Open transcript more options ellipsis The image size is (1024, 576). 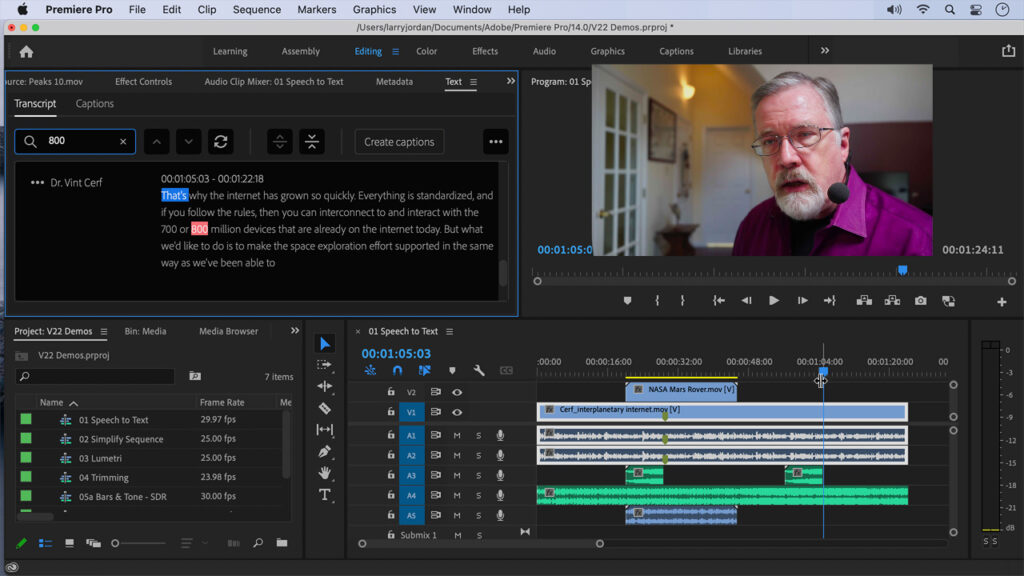coord(496,142)
